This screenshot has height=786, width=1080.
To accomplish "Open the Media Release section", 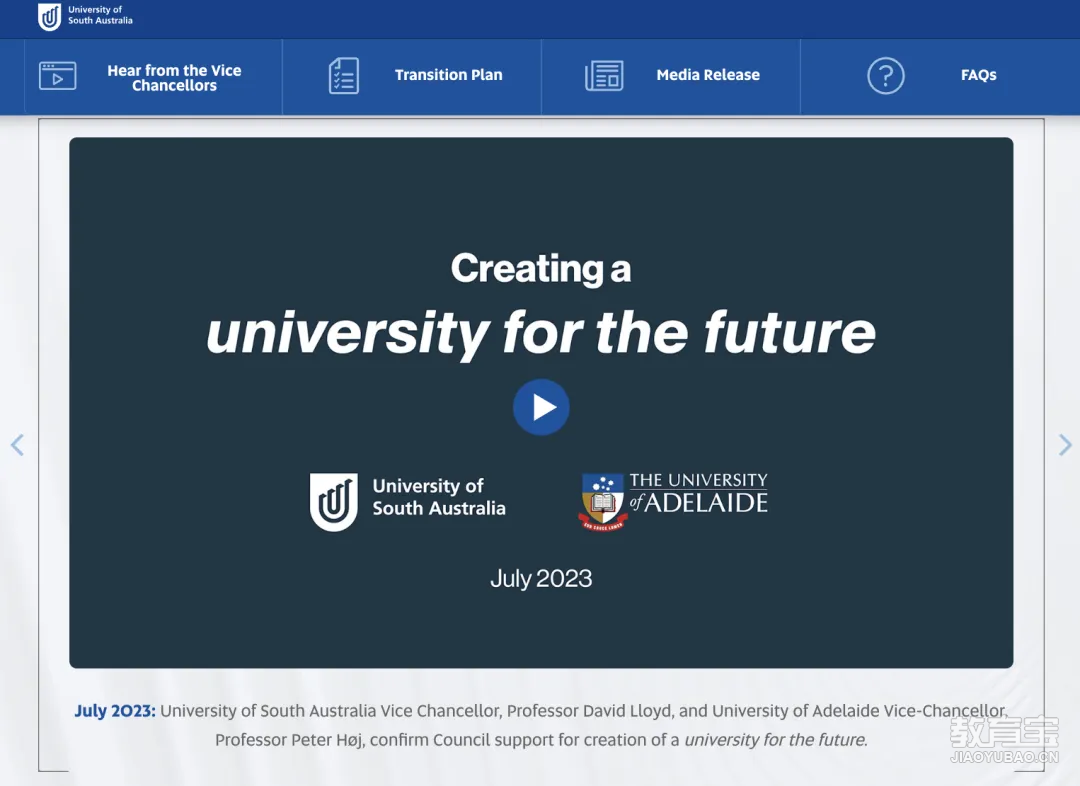I will [x=671, y=77].
